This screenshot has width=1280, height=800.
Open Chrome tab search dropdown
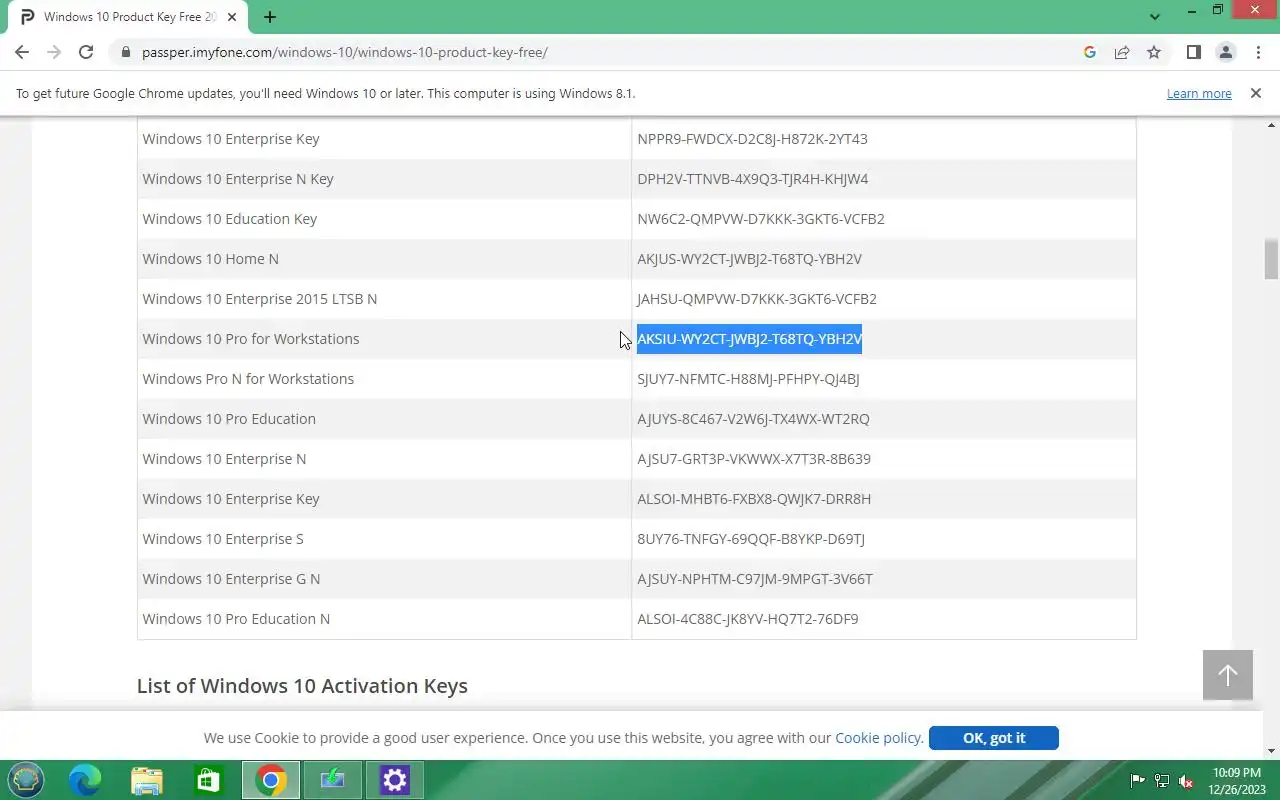[x=1155, y=17]
